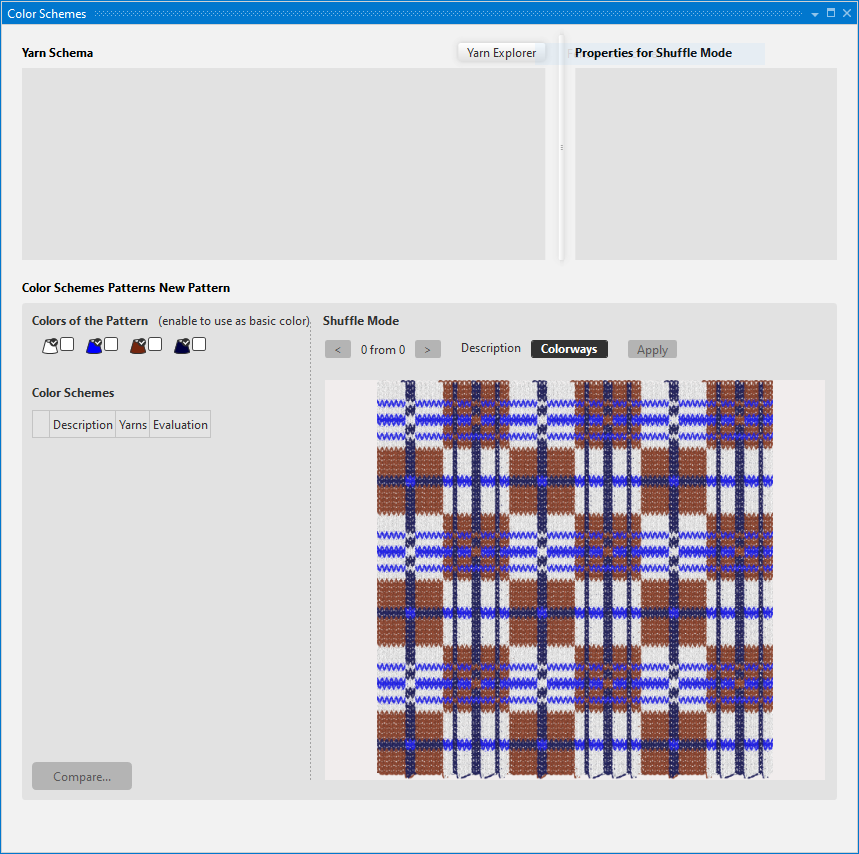This screenshot has width=859, height=854.
Task: Enable white yarn as basic color
Action: (x=67, y=344)
